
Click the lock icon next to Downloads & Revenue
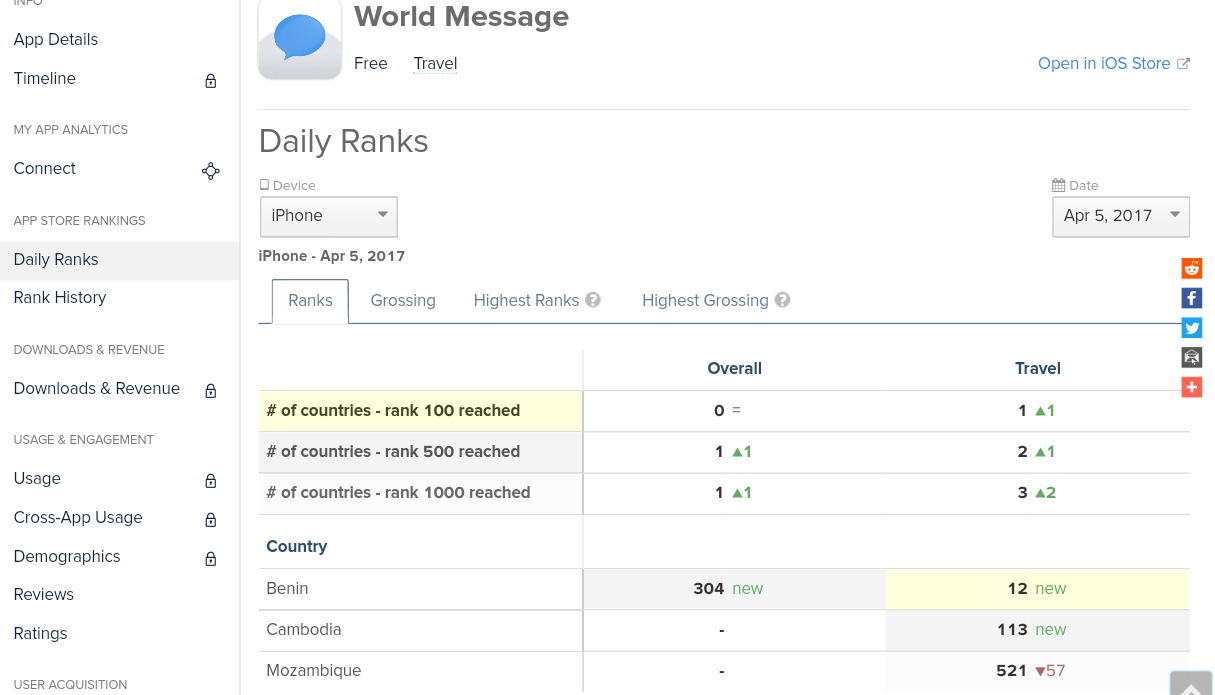click(x=210, y=391)
